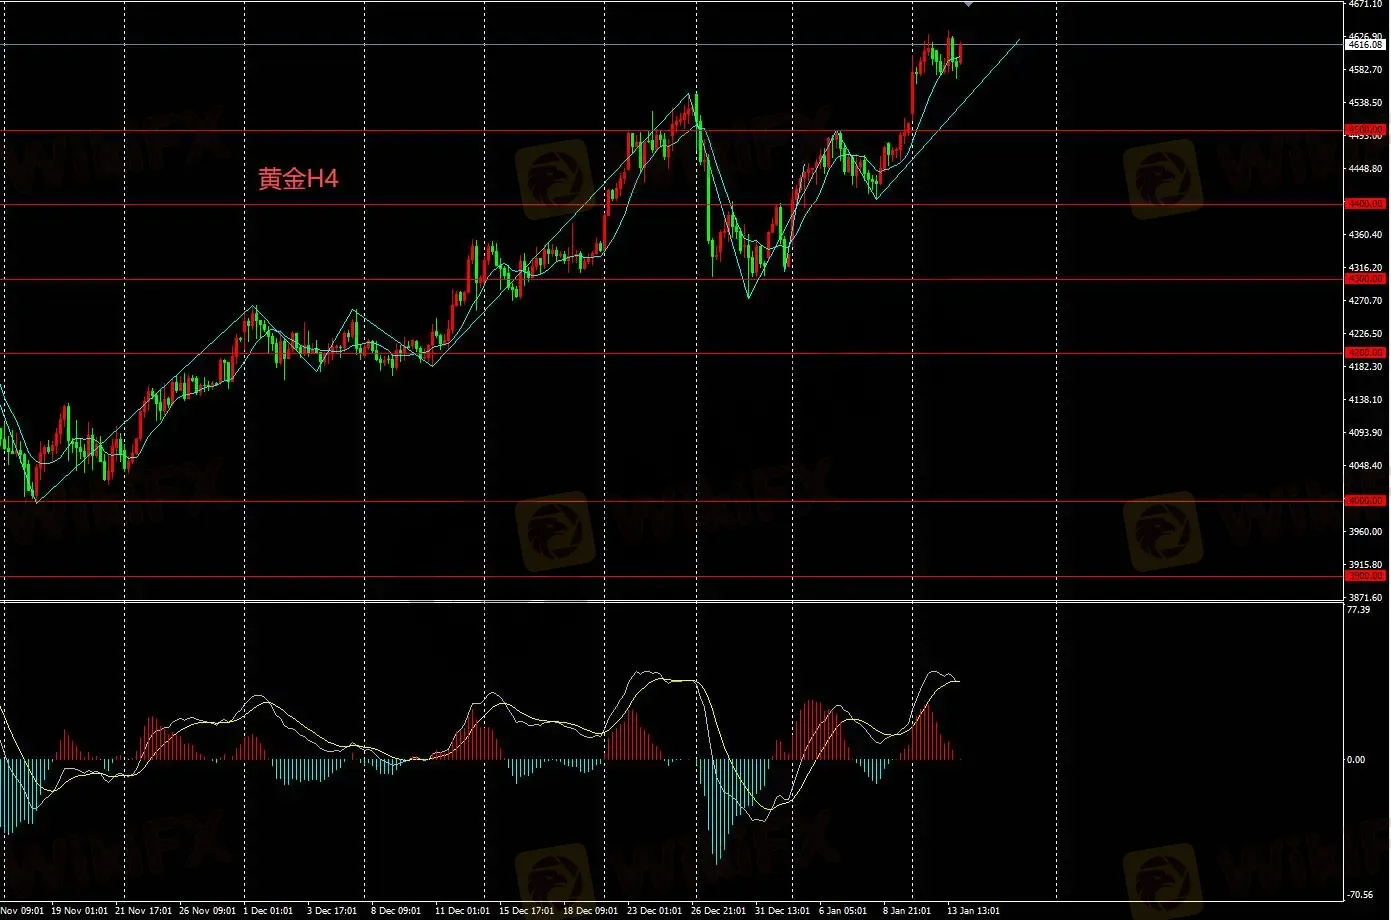Click the 4316.20 price scale value
This screenshot has height=920, width=1391.
point(1364,268)
